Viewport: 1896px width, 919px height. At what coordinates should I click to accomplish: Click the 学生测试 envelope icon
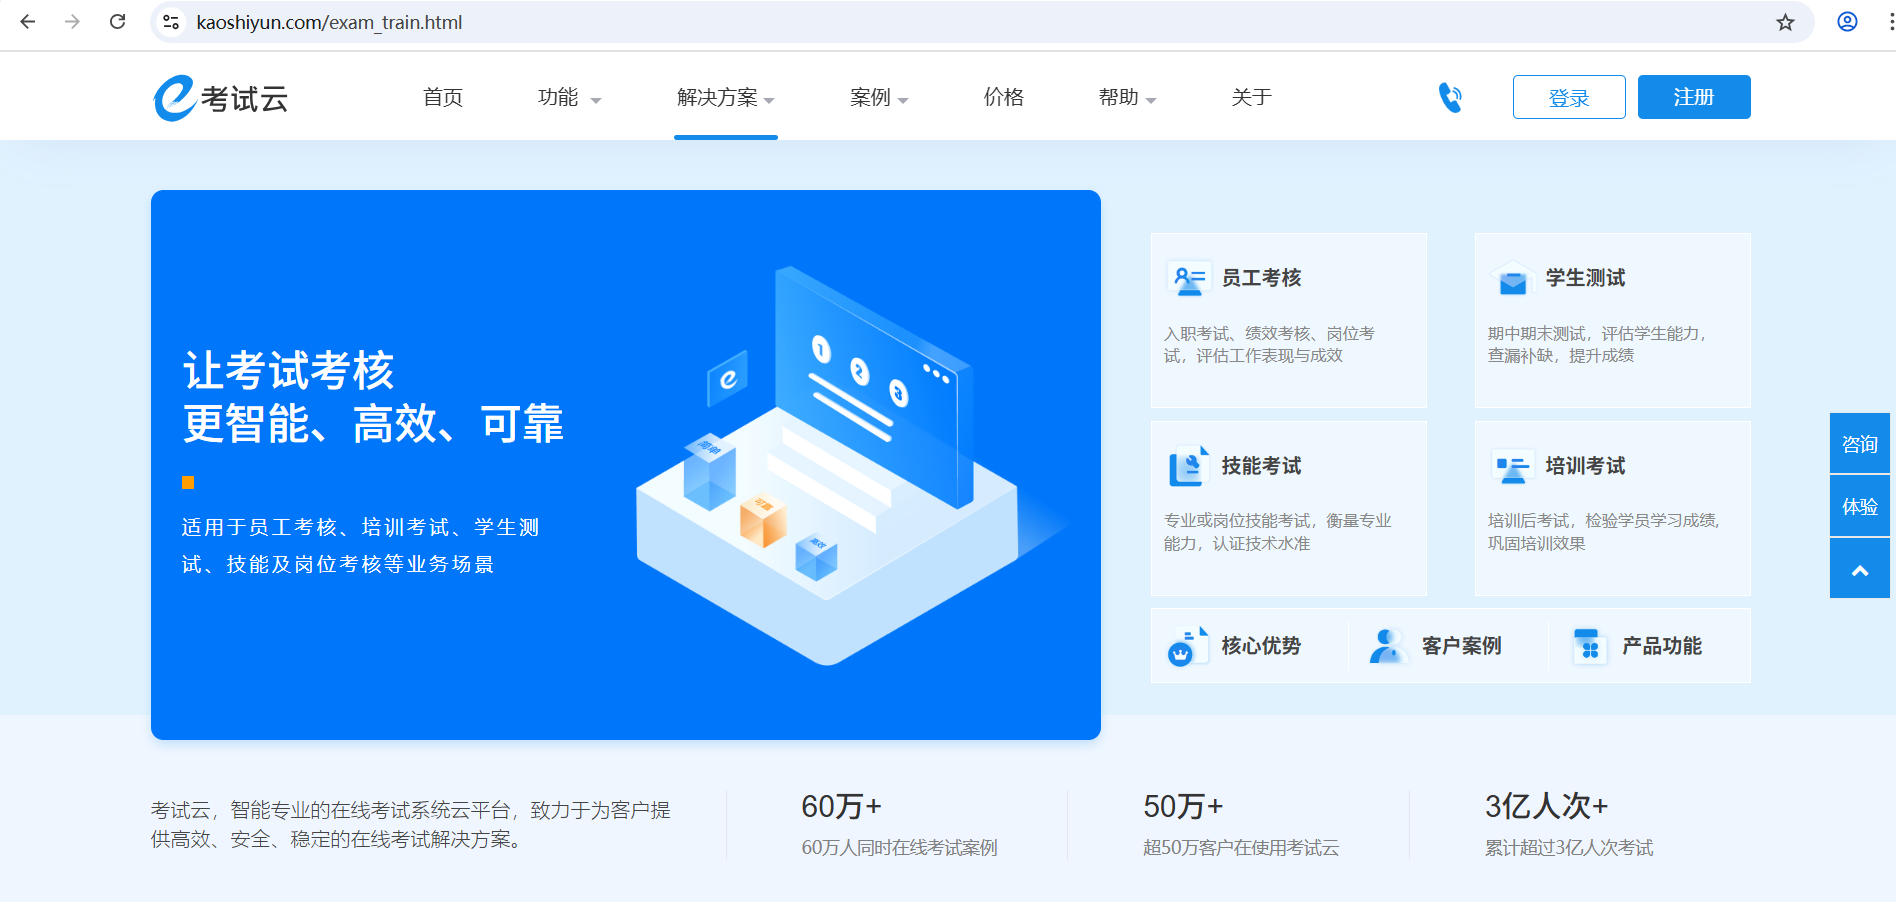coord(1512,279)
